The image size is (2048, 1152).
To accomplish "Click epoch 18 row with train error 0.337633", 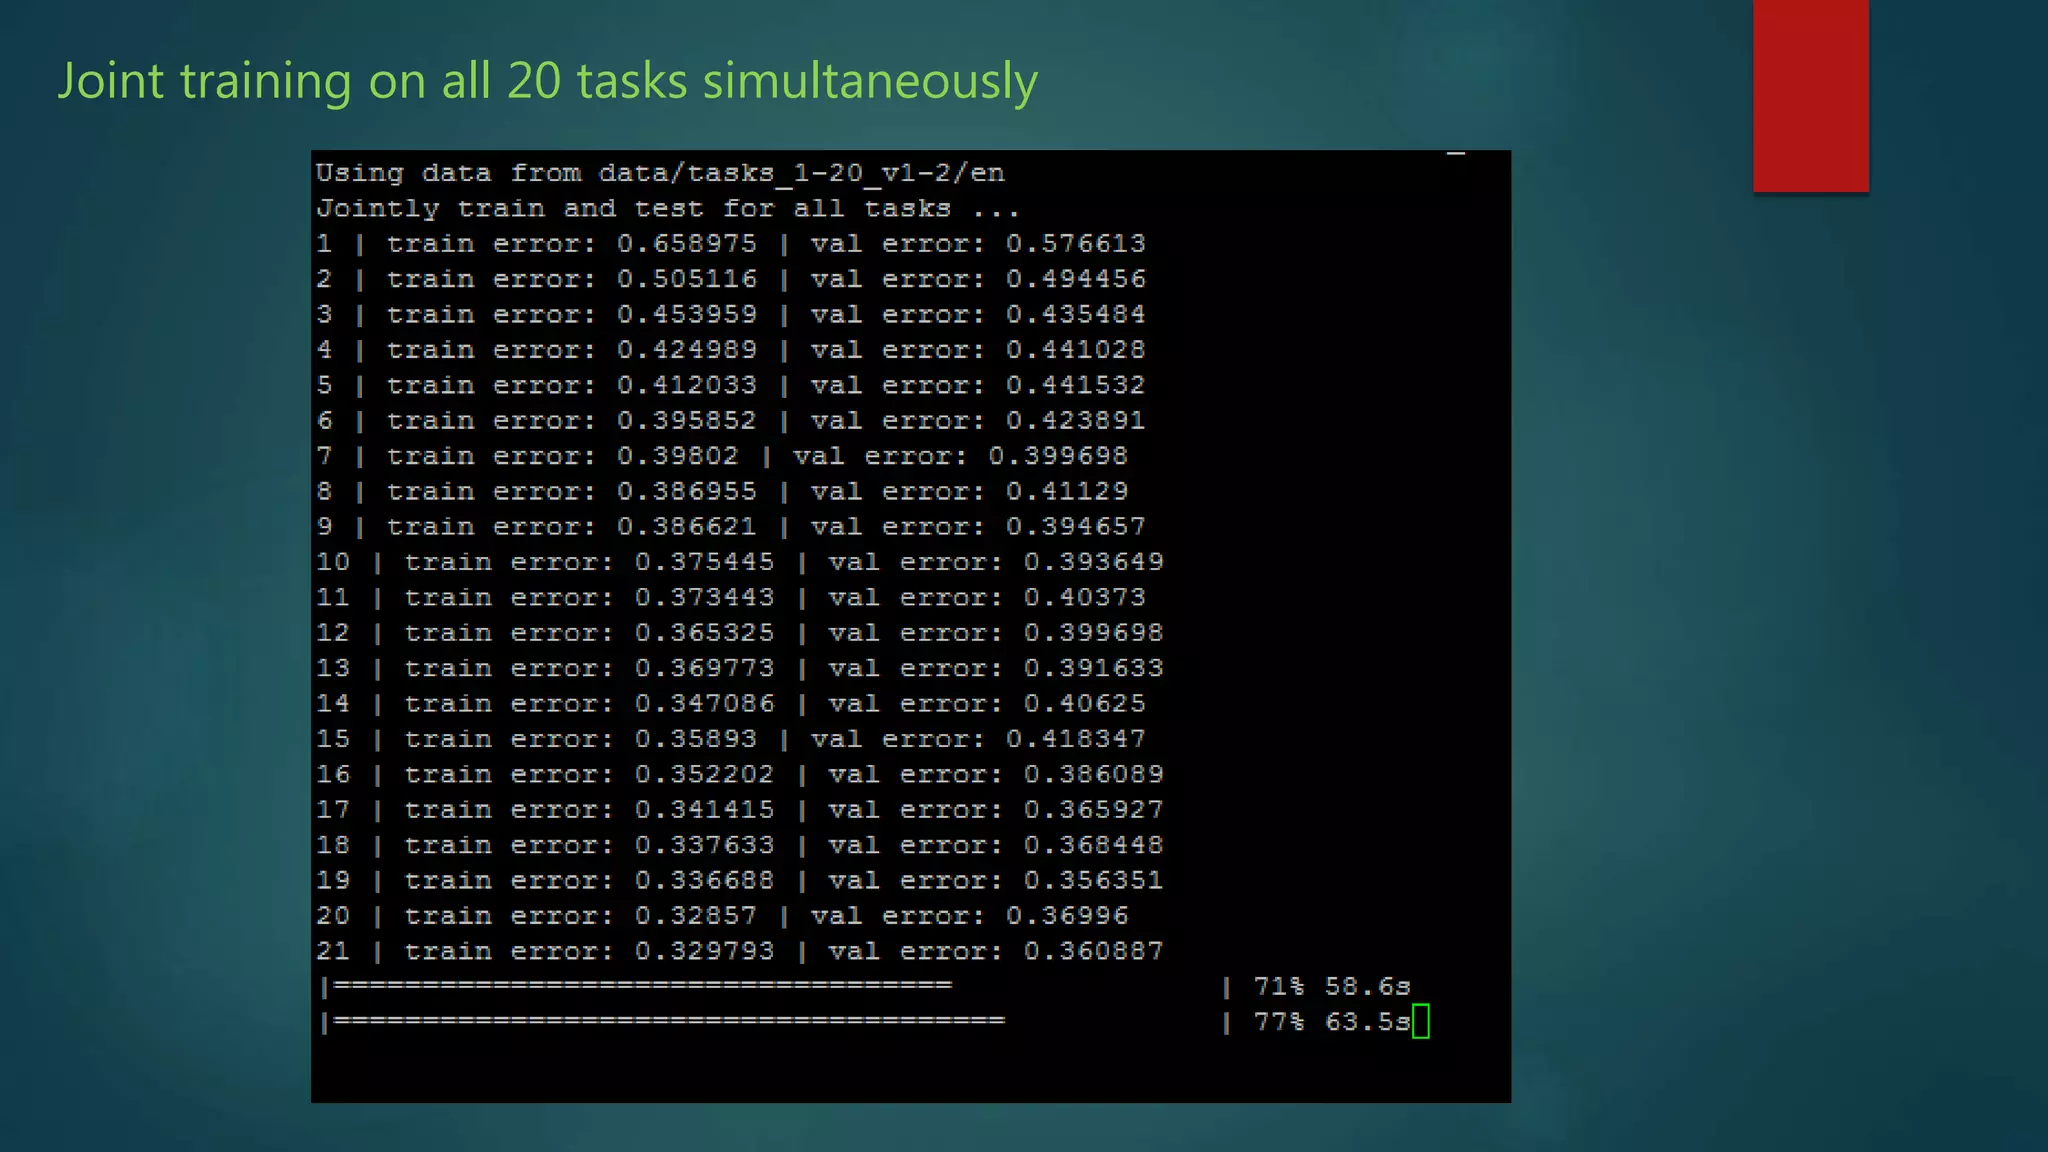I will tap(740, 845).
